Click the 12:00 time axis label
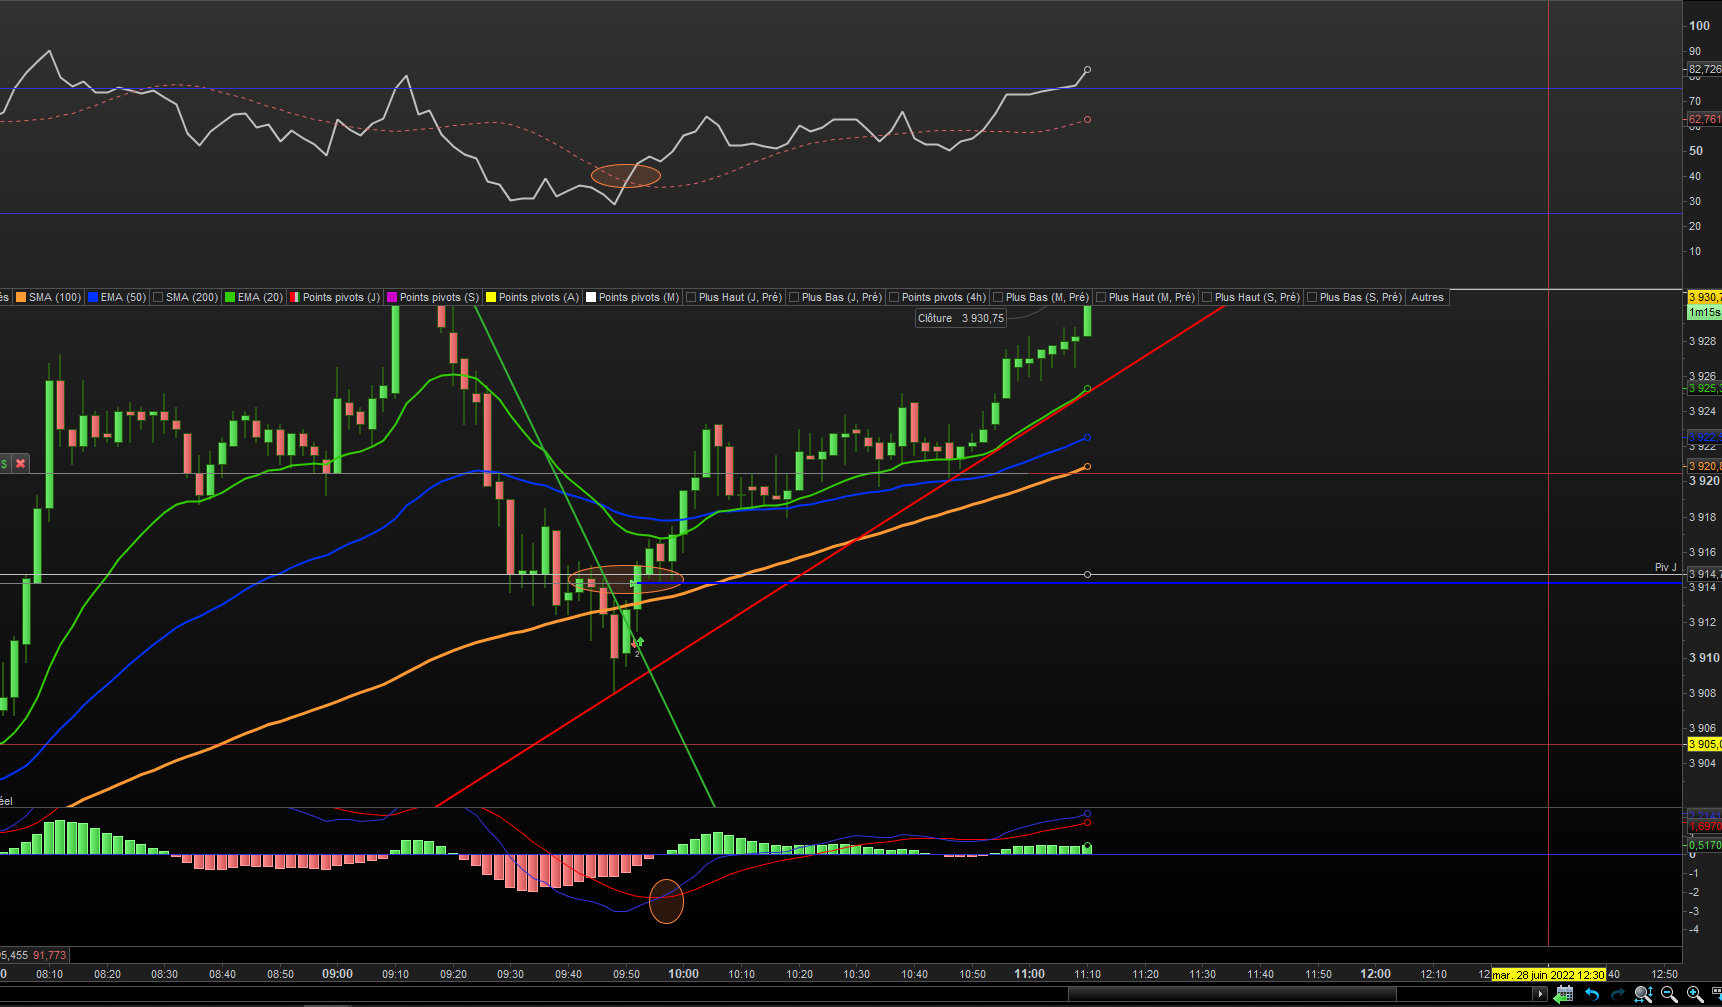Viewport: 1722px width, 1007px height. [1375, 974]
